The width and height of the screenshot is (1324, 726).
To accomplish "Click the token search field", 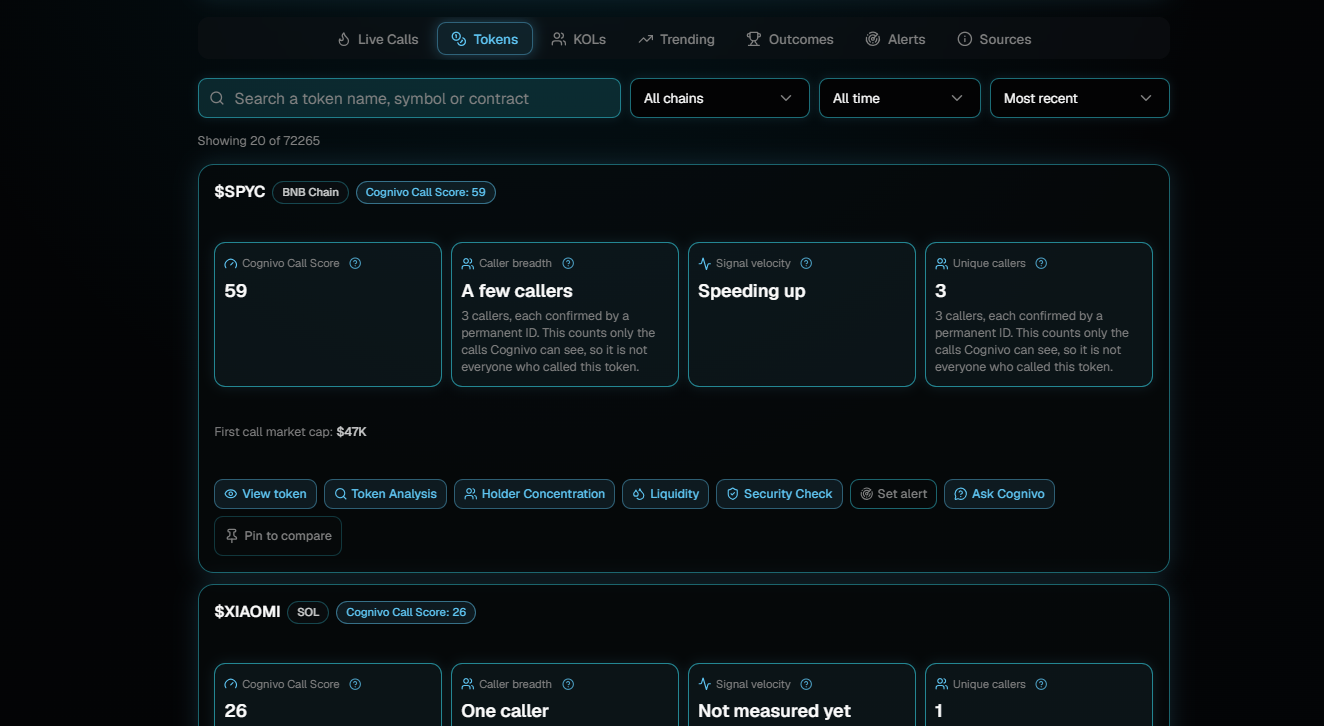I will [409, 98].
